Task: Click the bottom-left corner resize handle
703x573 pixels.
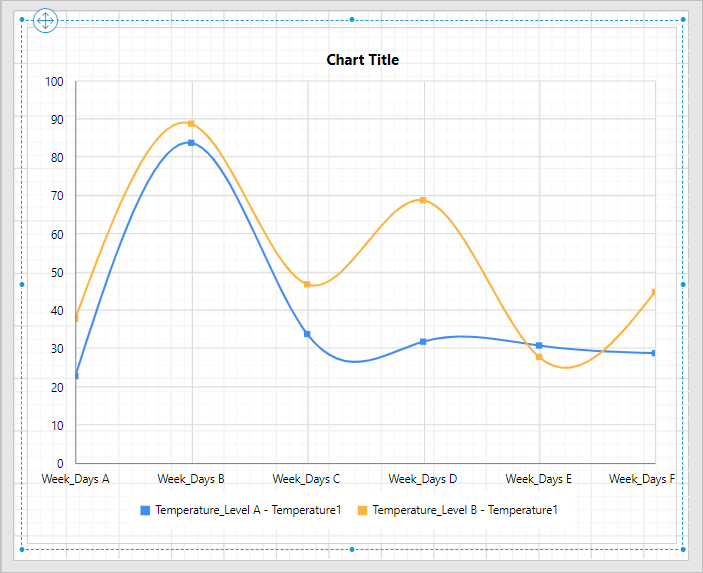Action: pos(22,549)
